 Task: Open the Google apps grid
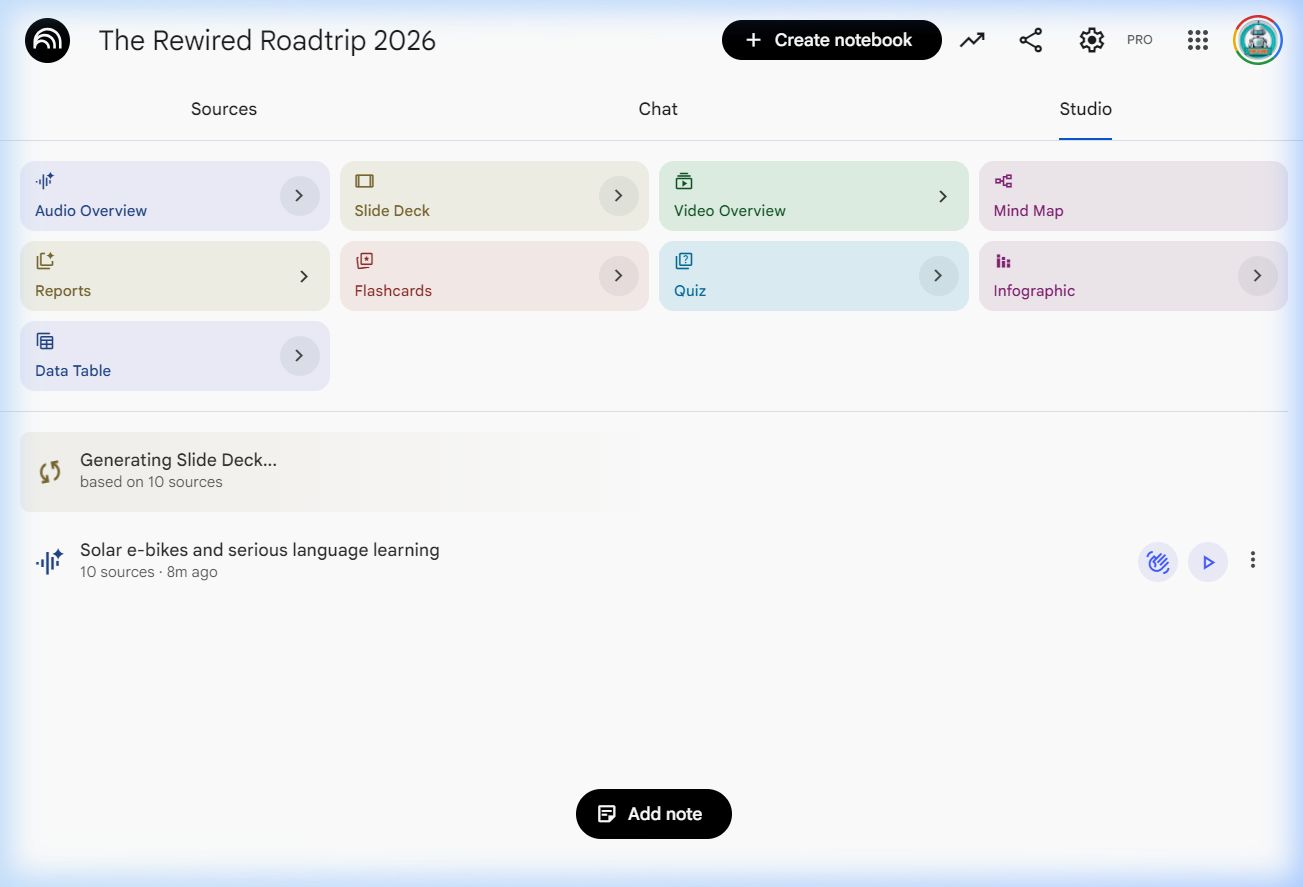point(1197,40)
